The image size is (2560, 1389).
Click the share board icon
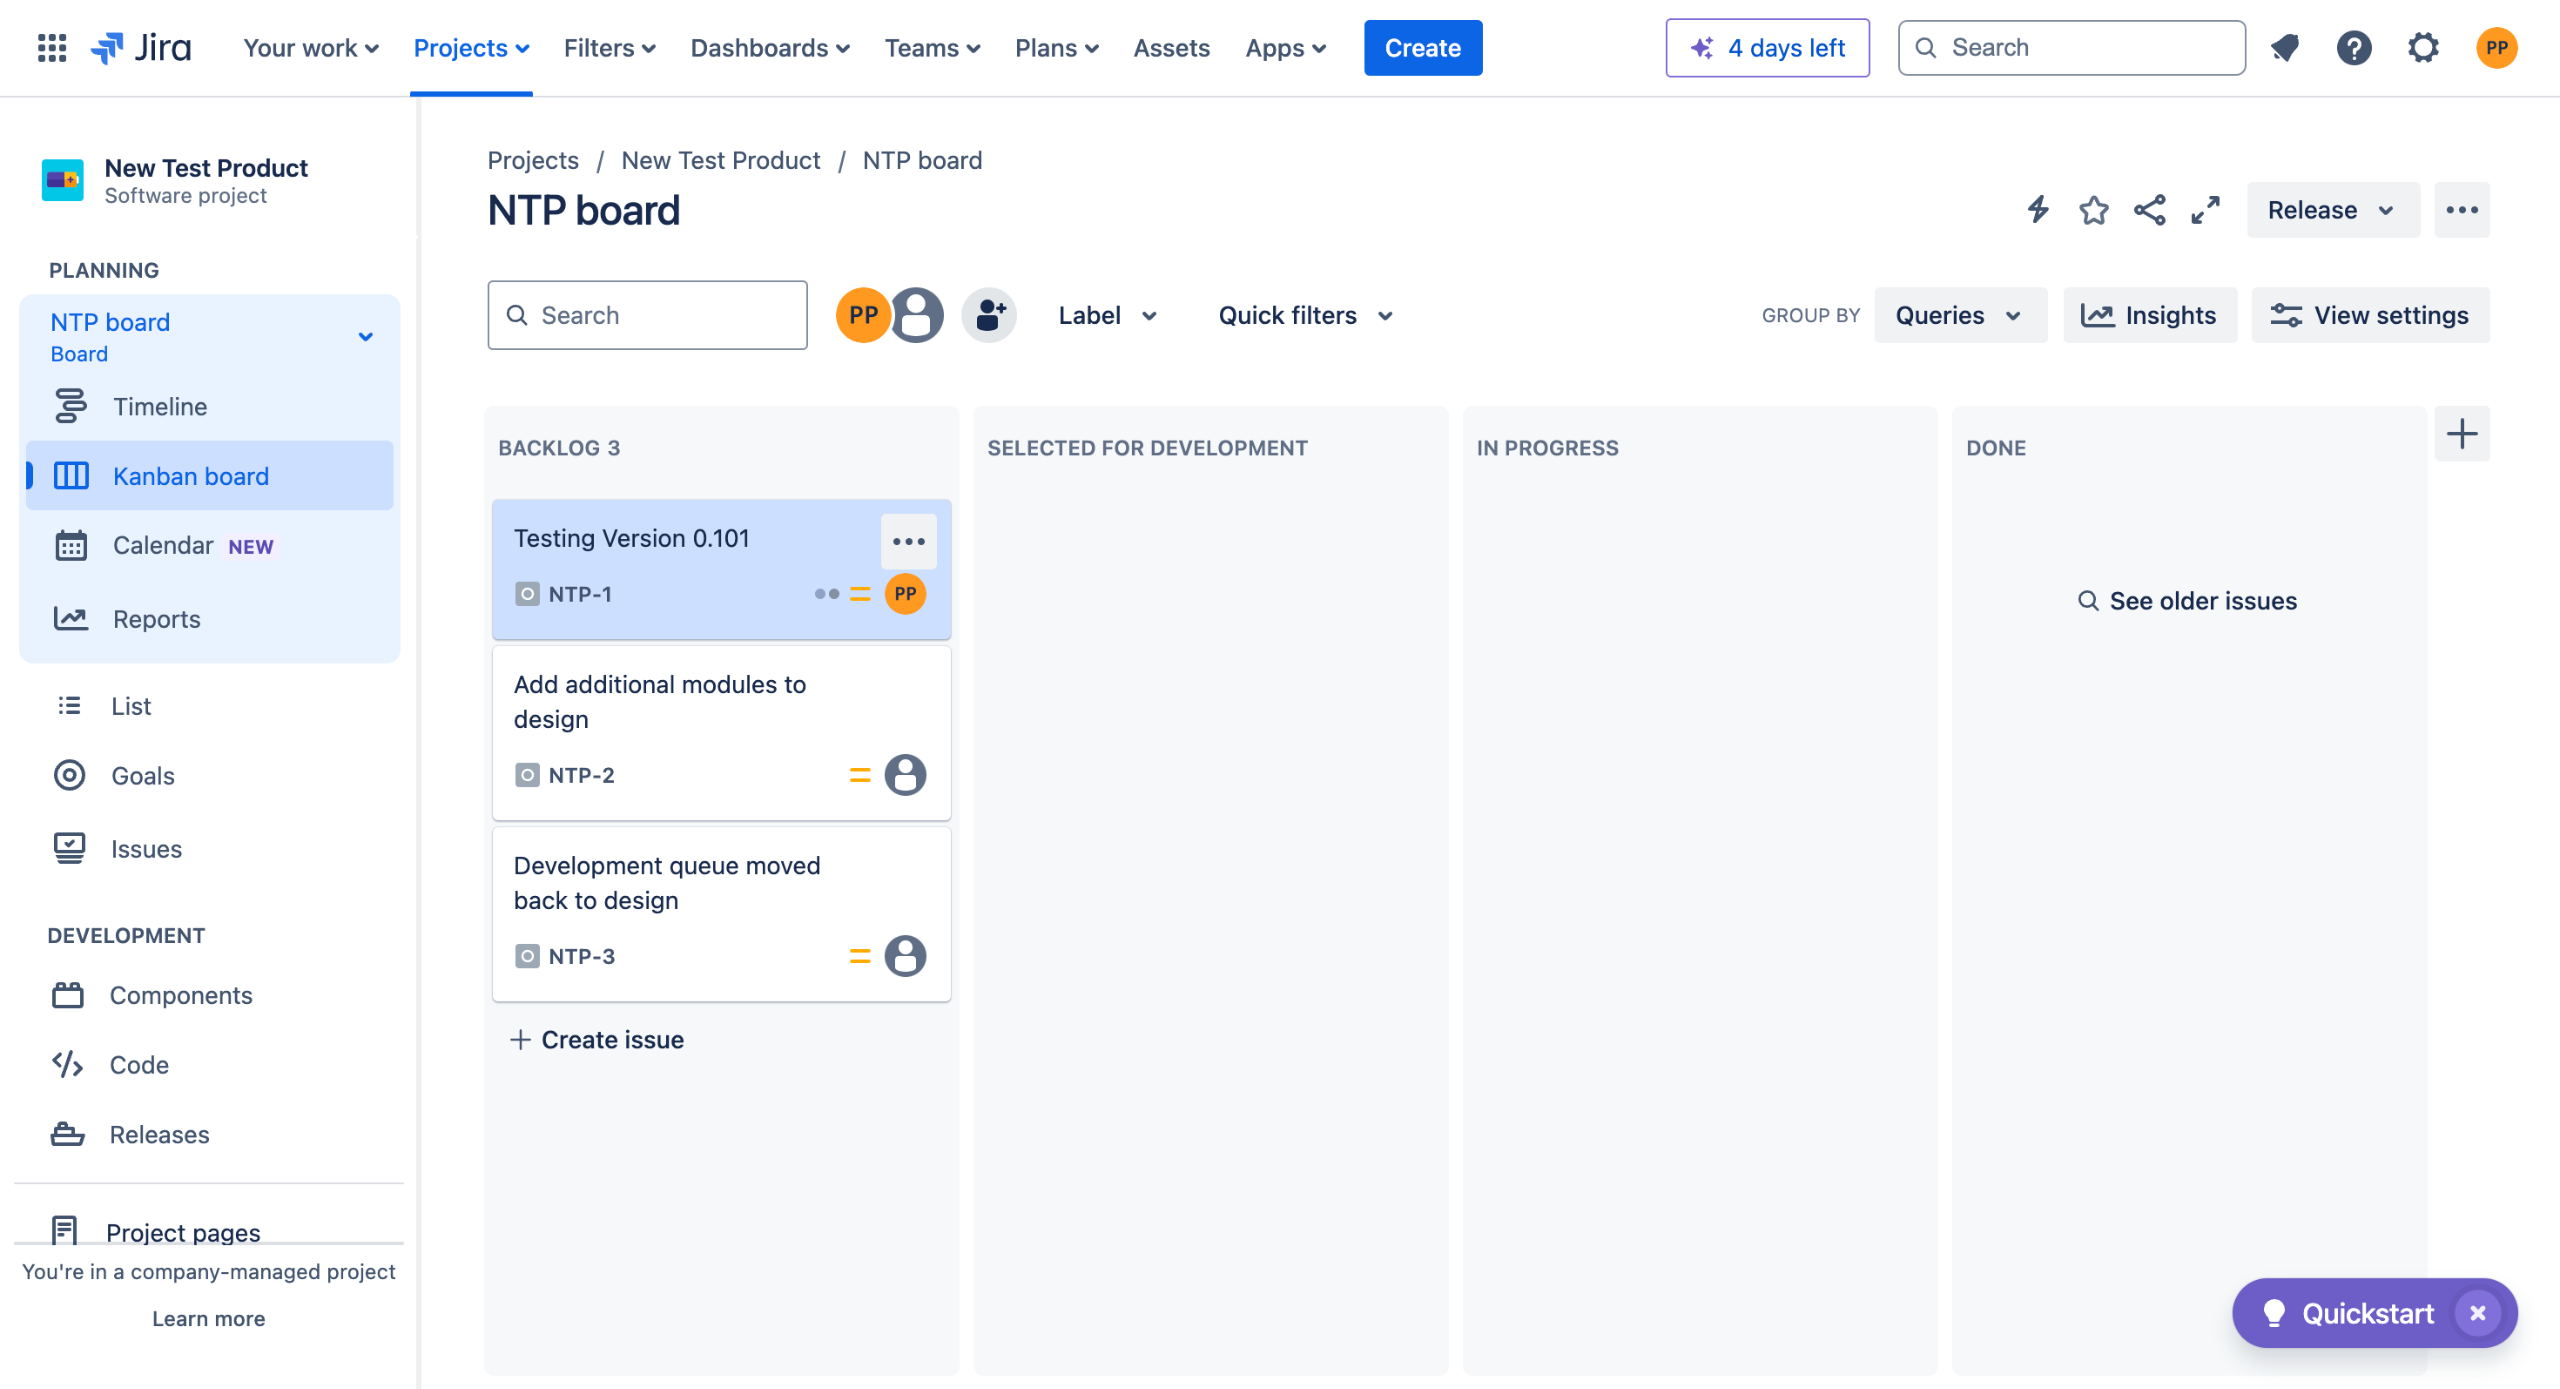point(2149,210)
